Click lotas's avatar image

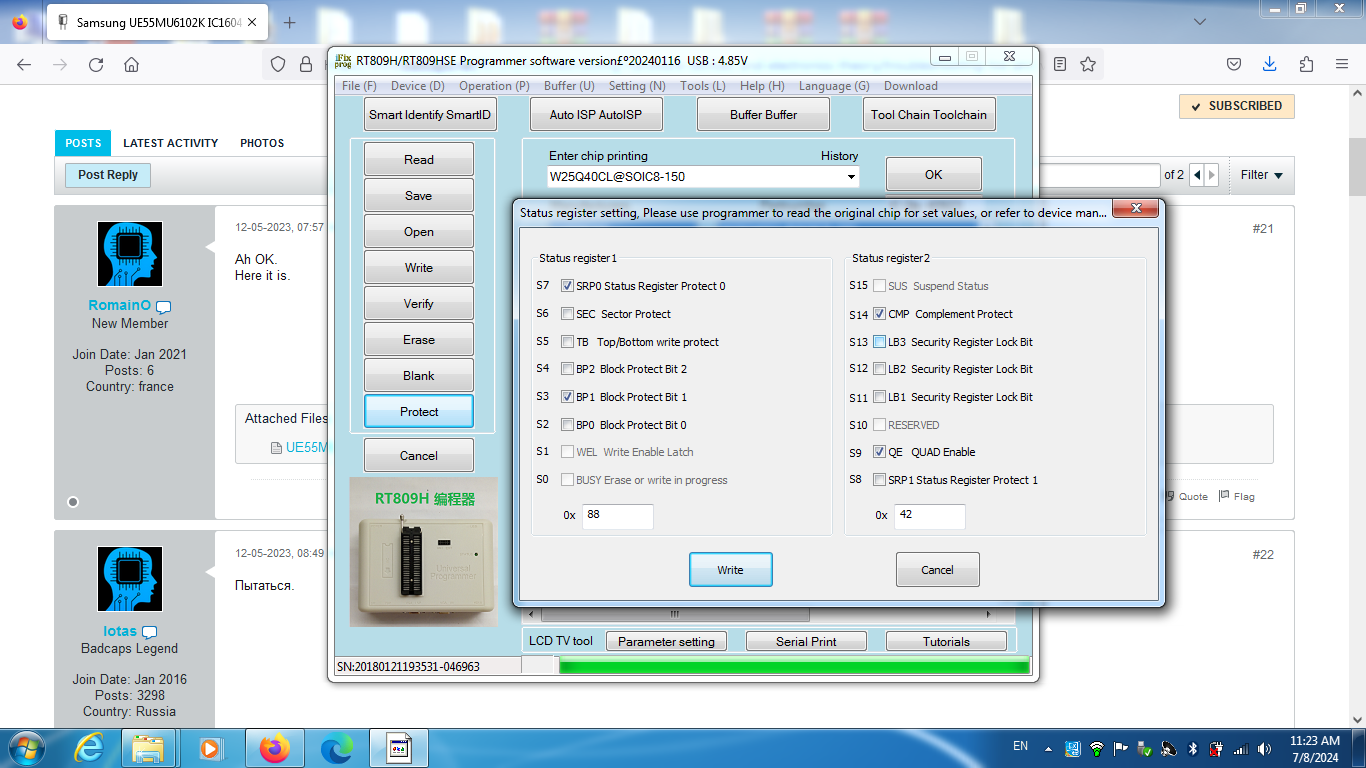pos(130,579)
